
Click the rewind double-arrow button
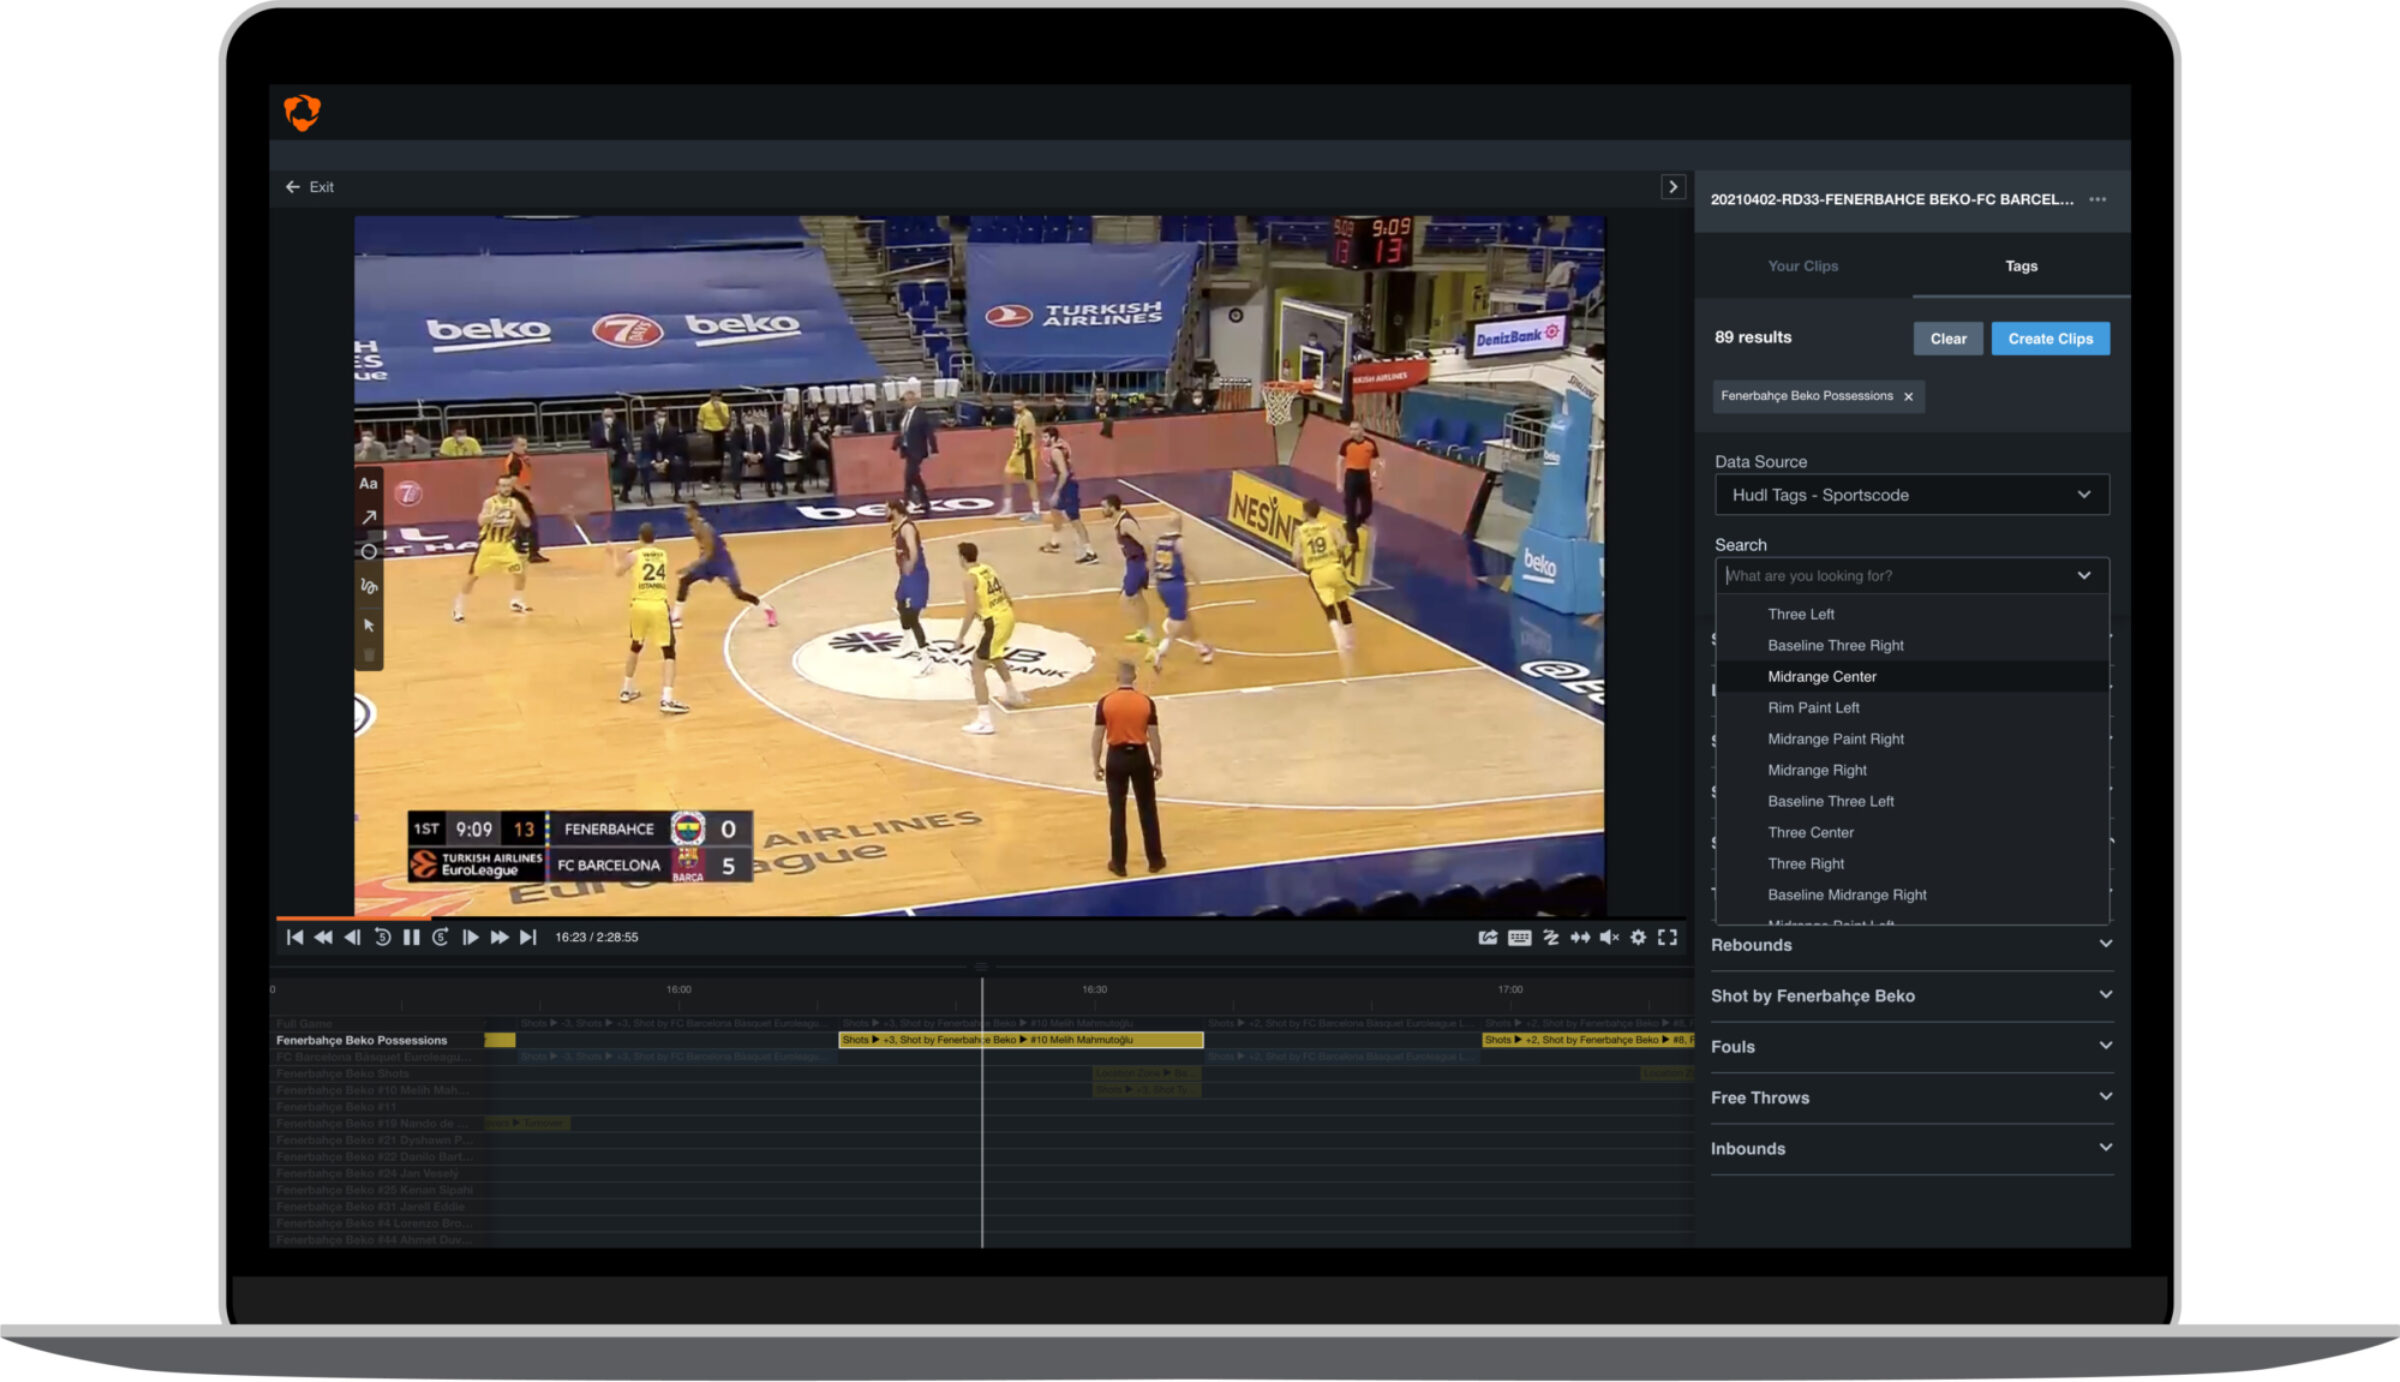[x=323, y=937]
